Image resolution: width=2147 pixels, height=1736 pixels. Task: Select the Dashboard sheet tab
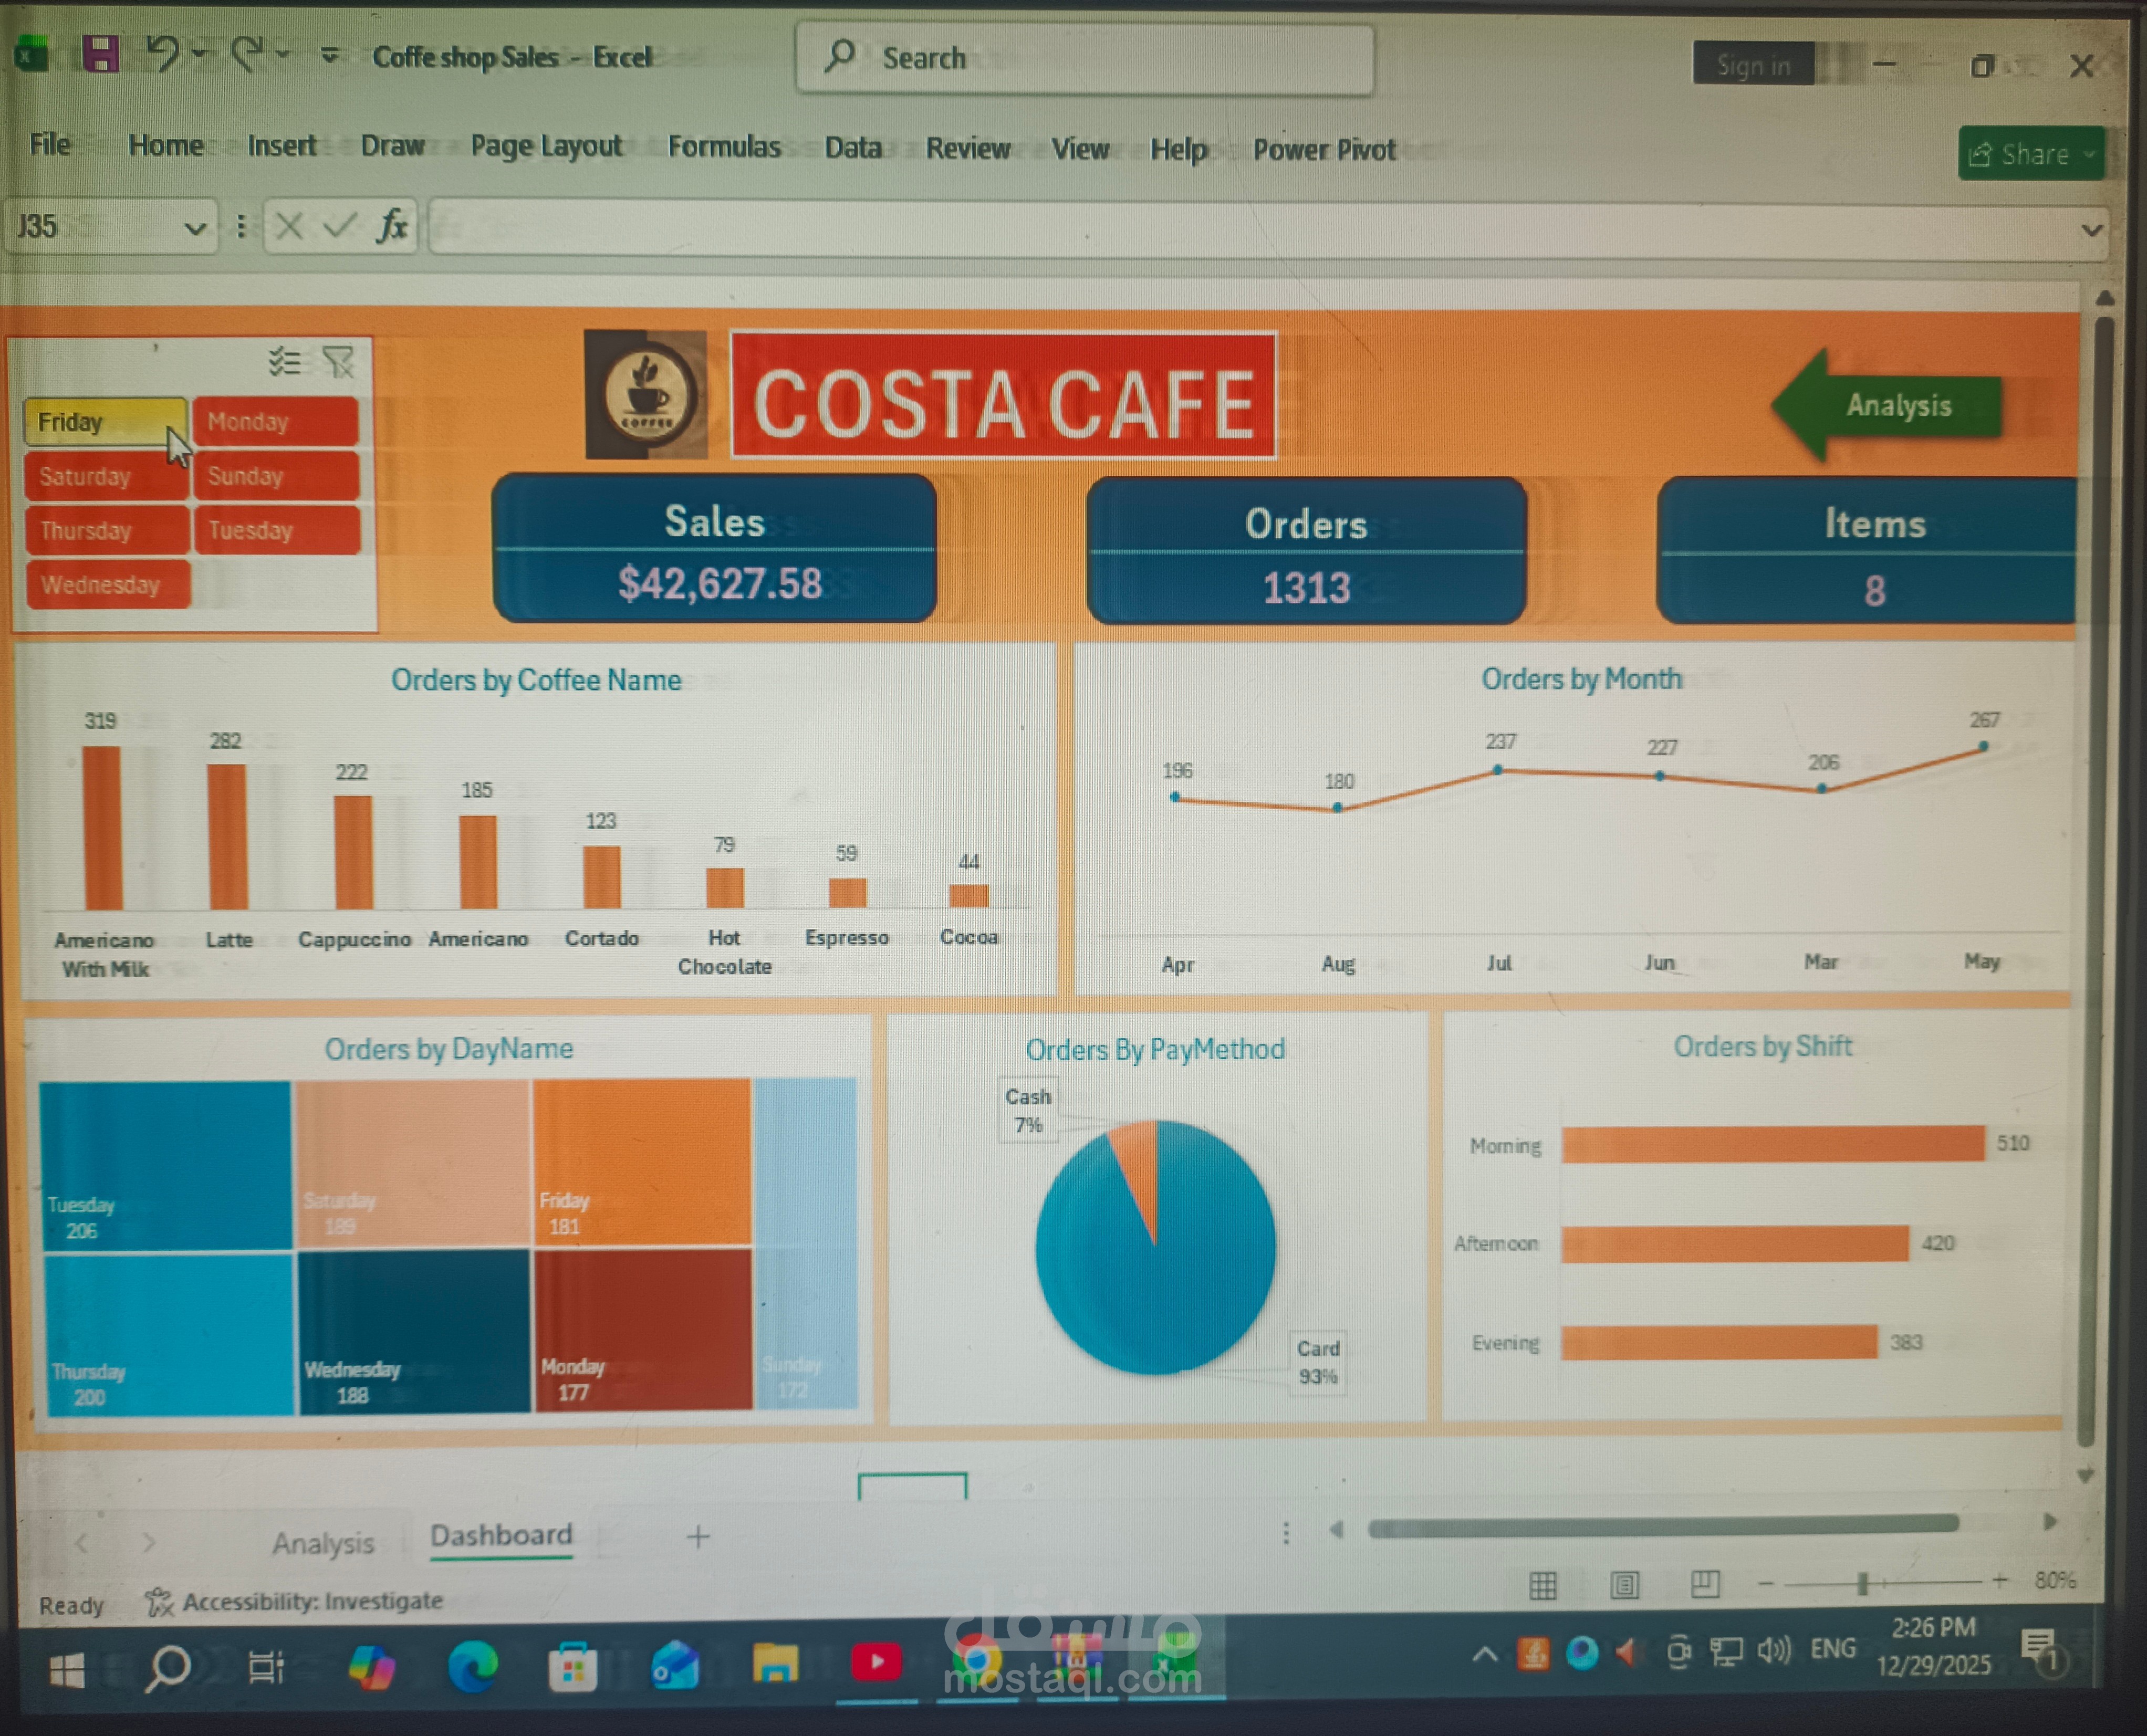pyautogui.click(x=501, y=1535)
